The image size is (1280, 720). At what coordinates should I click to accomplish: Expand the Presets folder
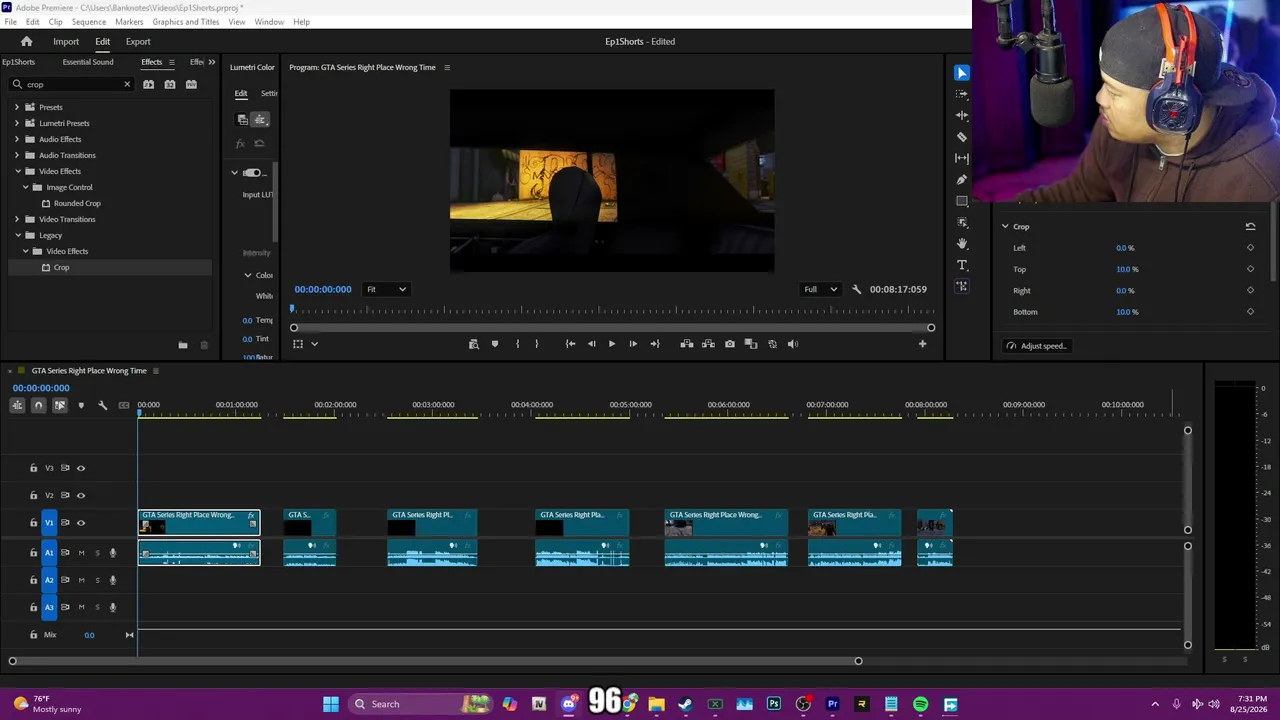tap(17, 108)
